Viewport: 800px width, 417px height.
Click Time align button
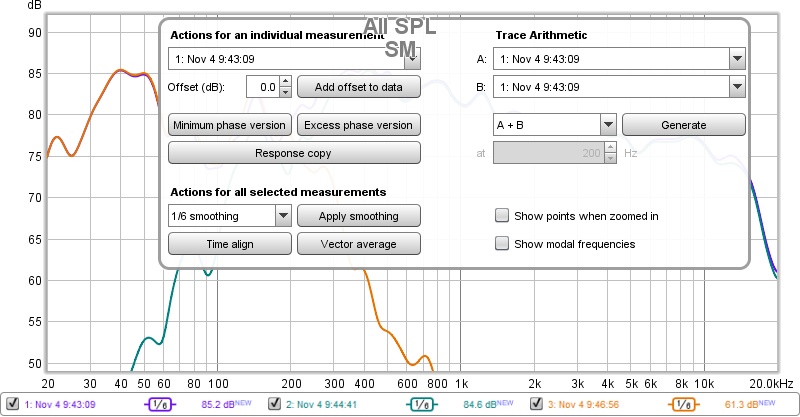tap(230, 244)
